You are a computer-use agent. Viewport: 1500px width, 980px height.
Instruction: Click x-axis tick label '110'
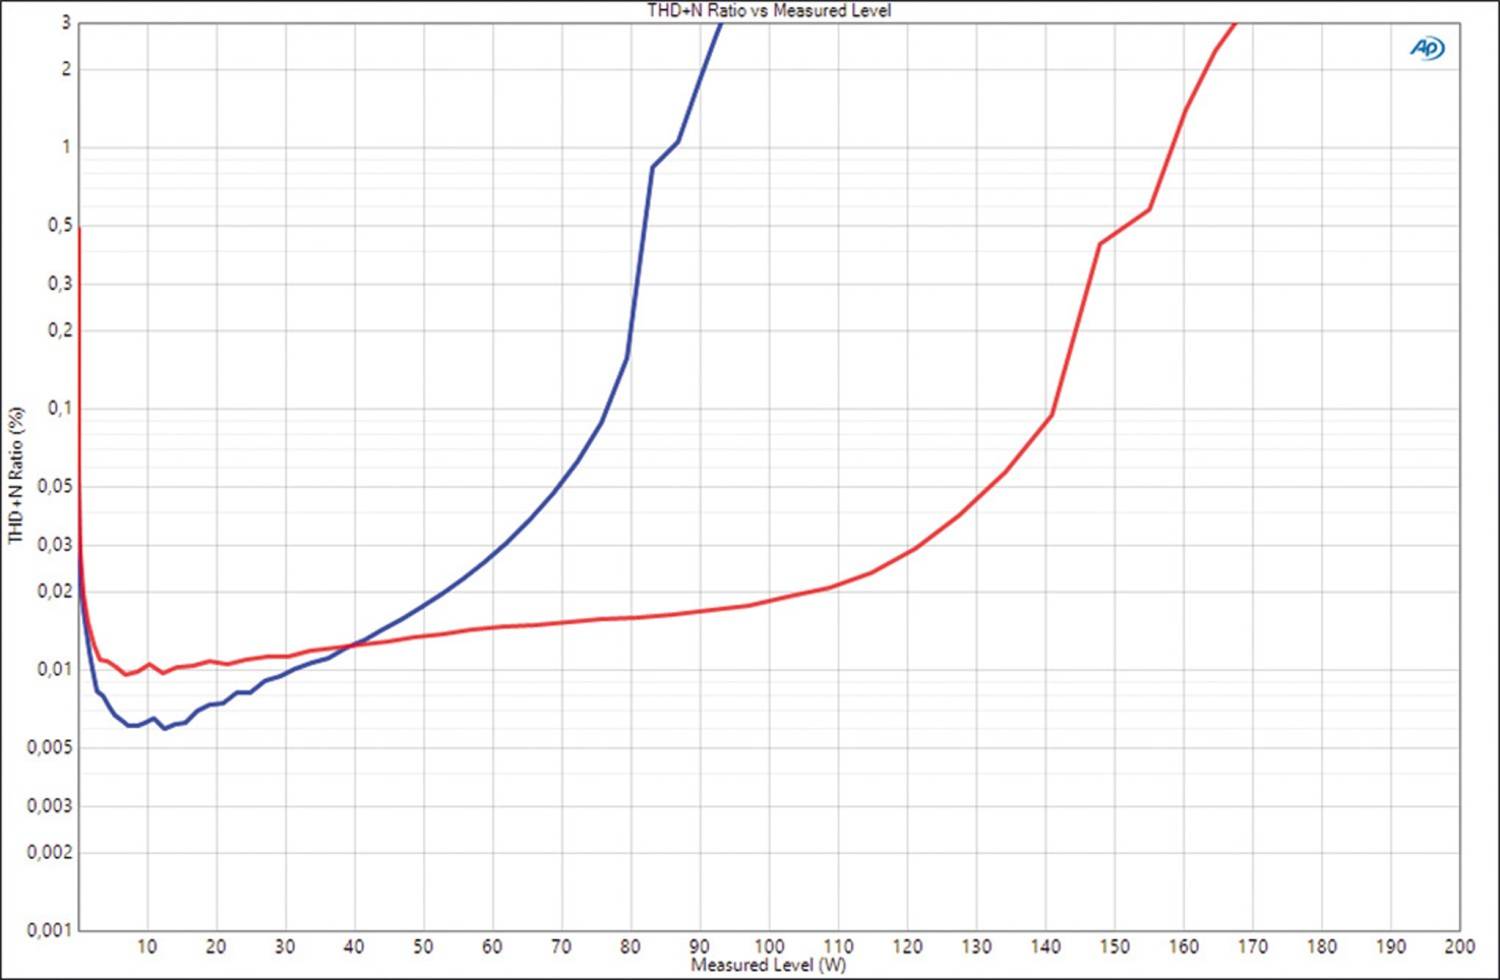[838, 946]
